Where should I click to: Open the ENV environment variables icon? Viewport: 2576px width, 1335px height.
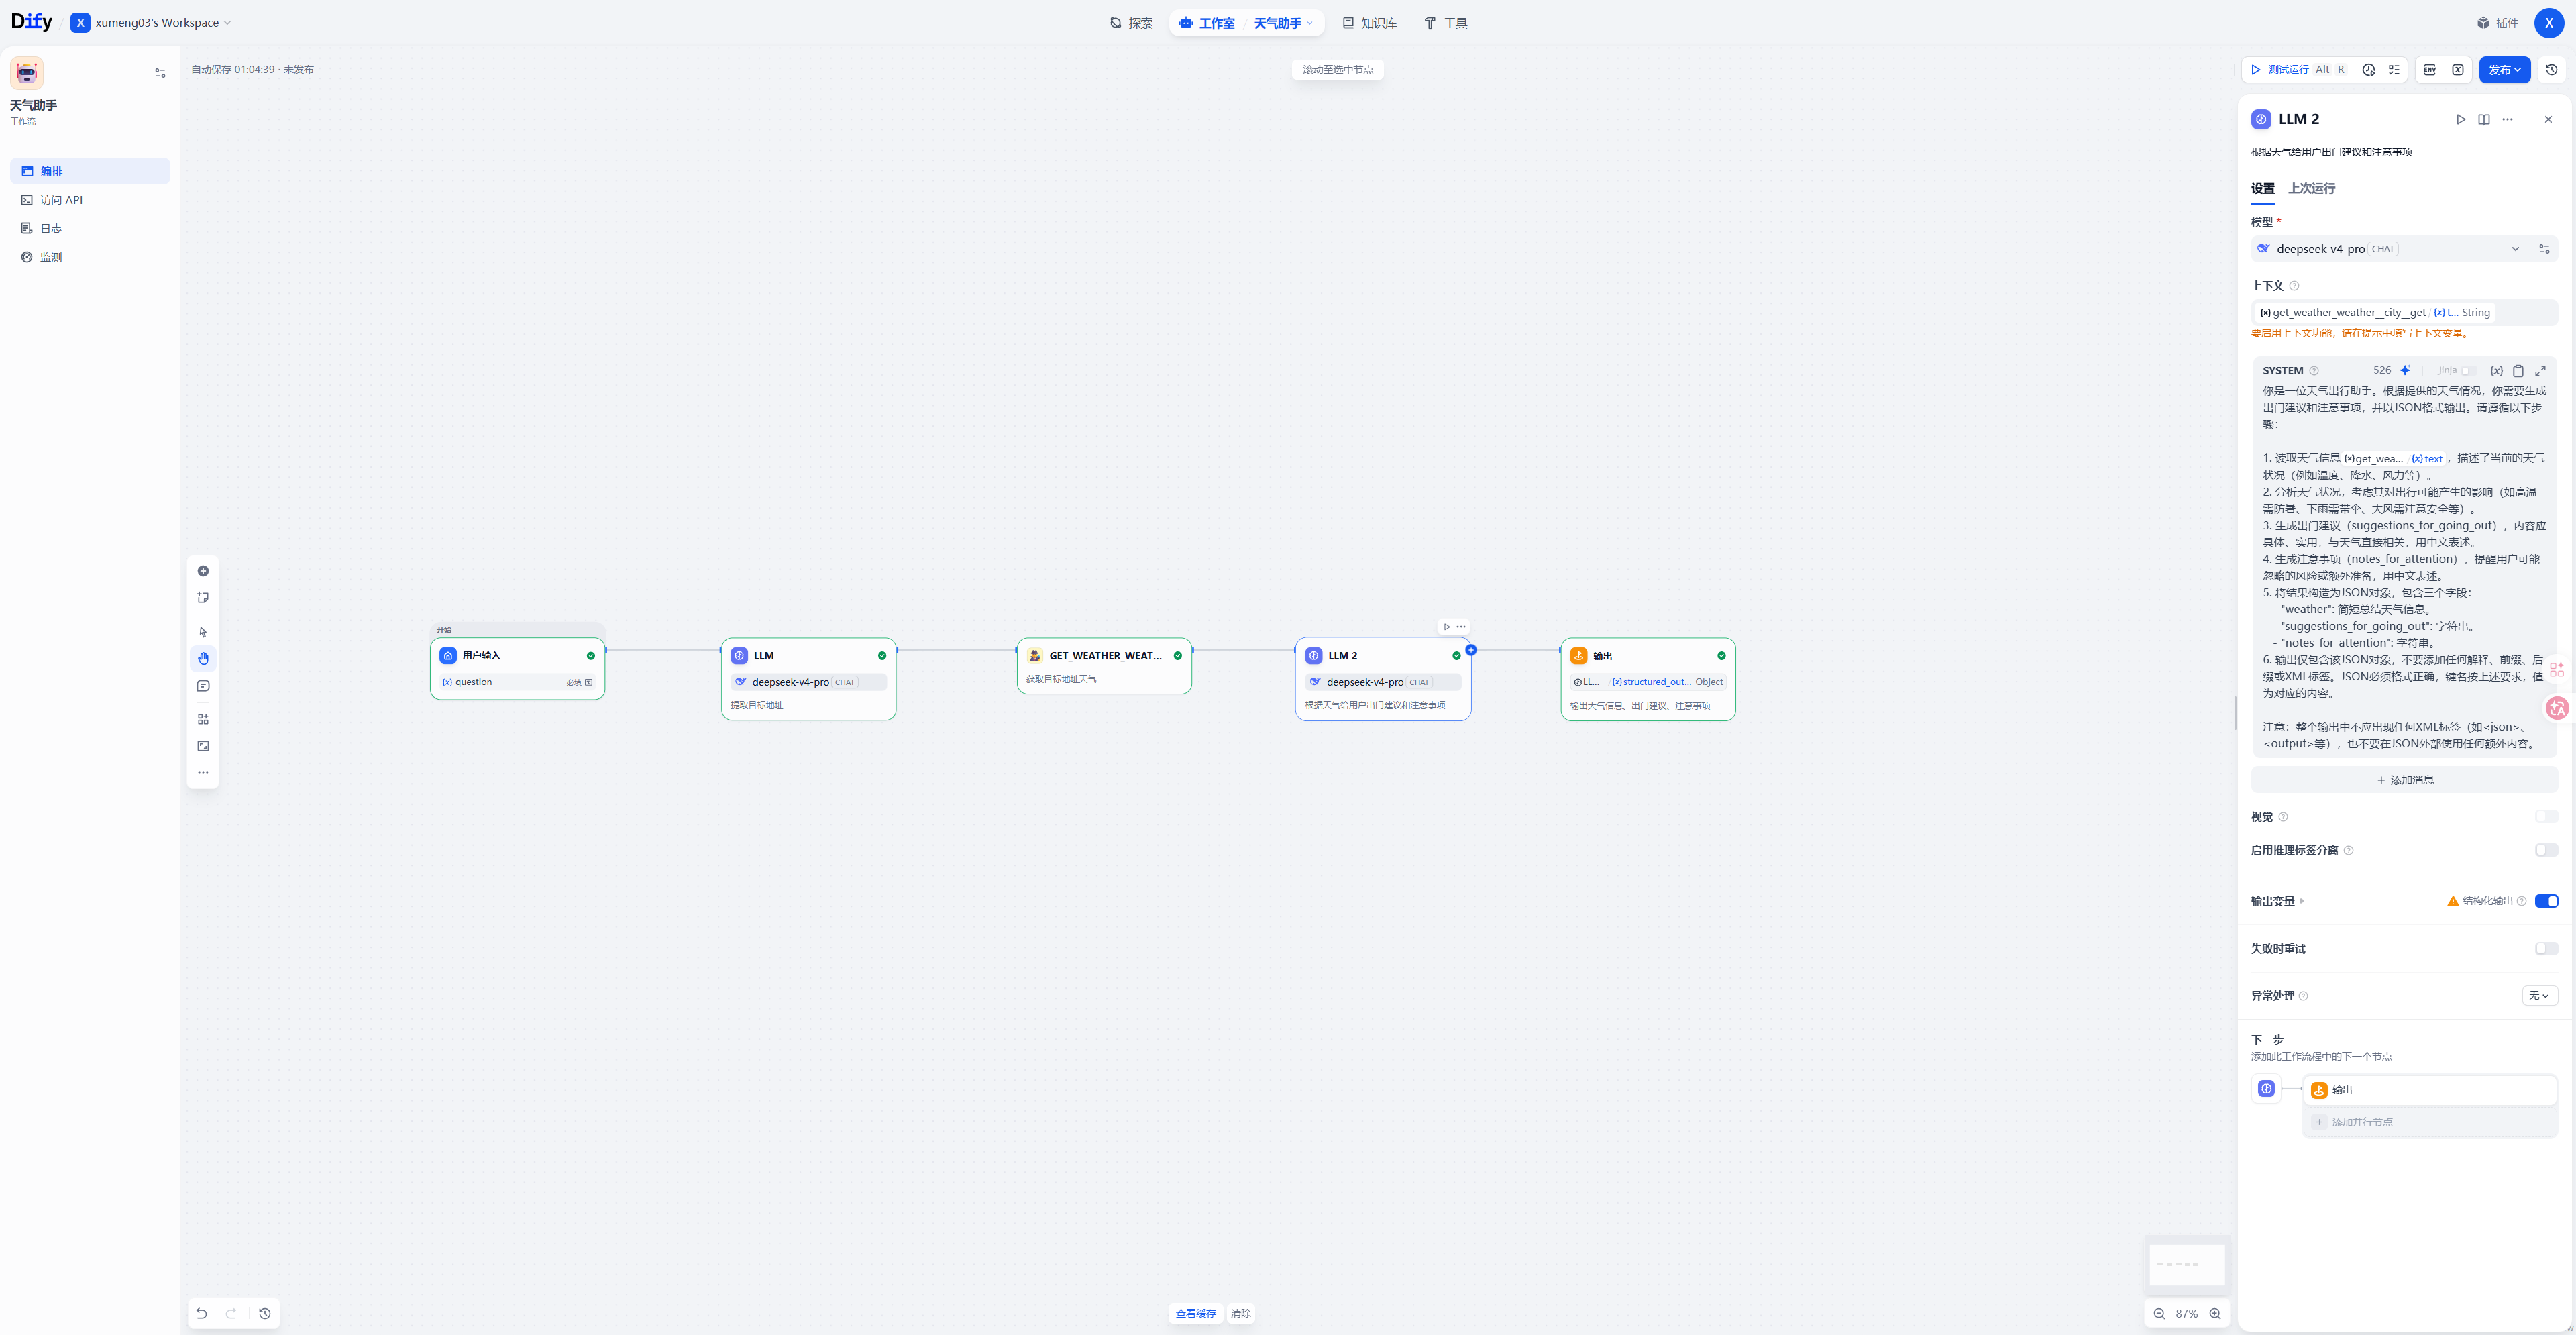tap(2430, 70)
